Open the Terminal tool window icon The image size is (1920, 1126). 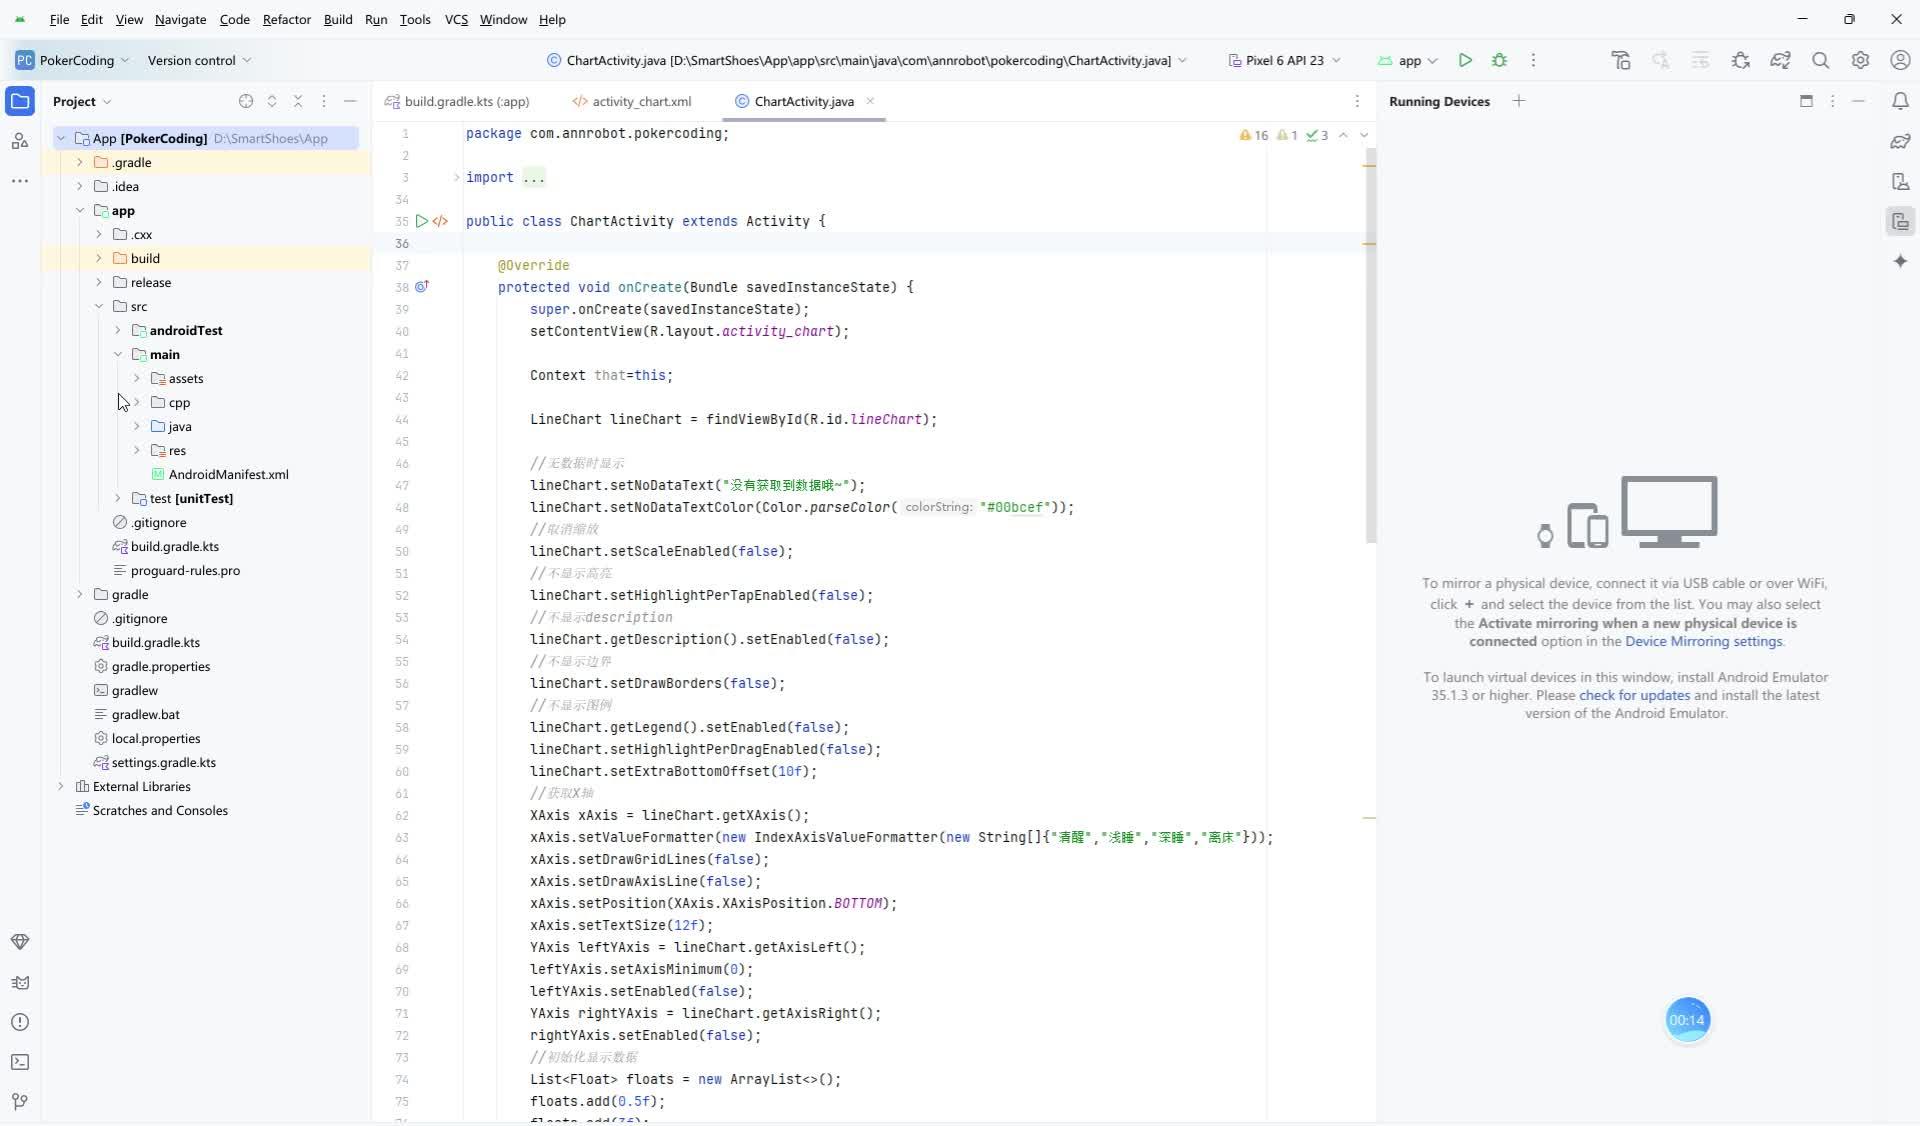click(19, 1062)
